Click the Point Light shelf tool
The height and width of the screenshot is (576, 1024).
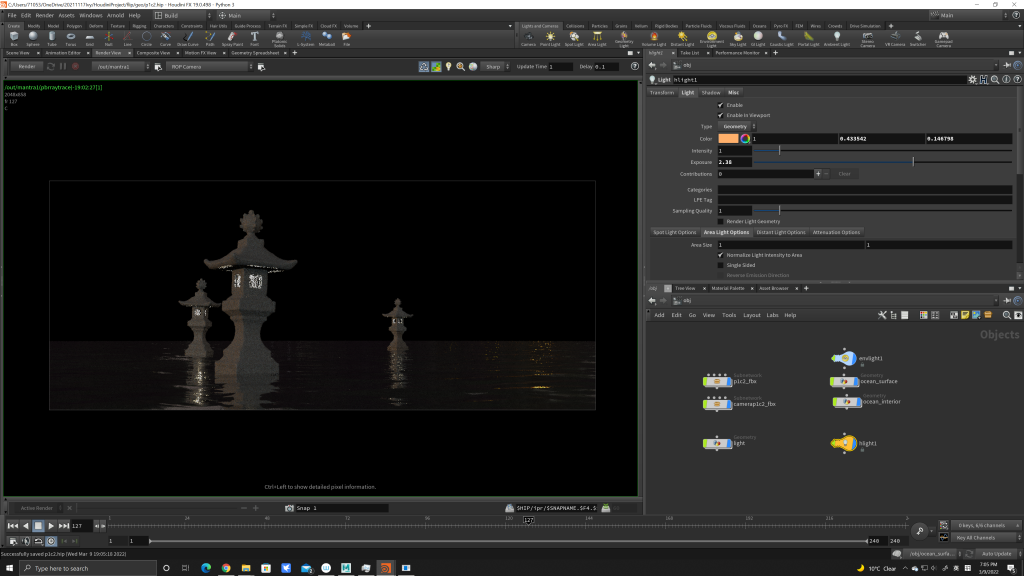[550, 38]
